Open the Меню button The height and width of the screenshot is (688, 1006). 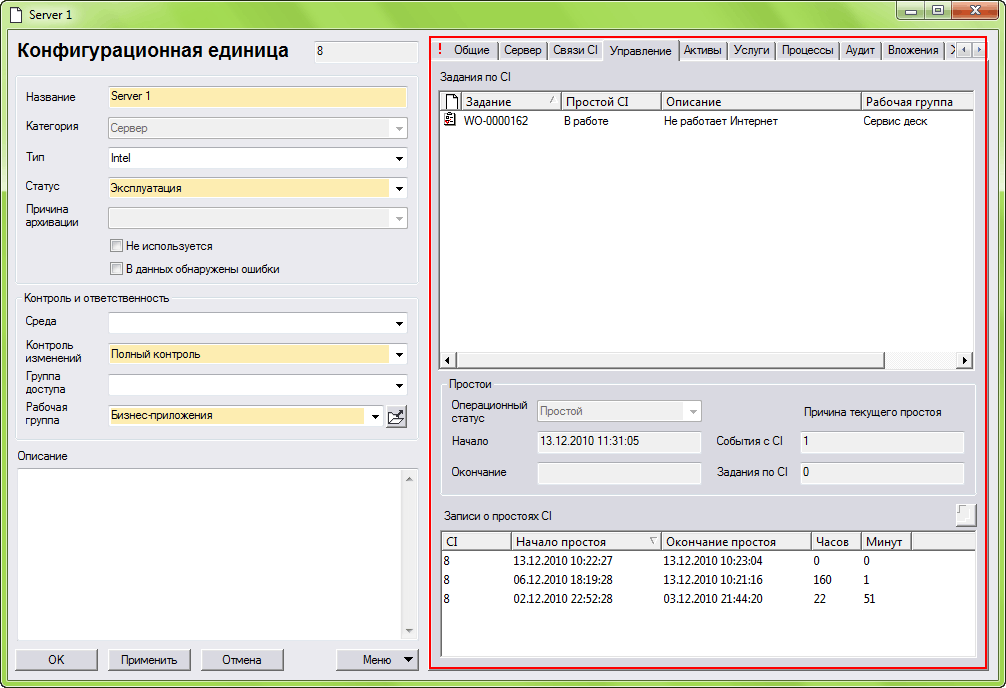pyautogui.click(x=377, y=660)
